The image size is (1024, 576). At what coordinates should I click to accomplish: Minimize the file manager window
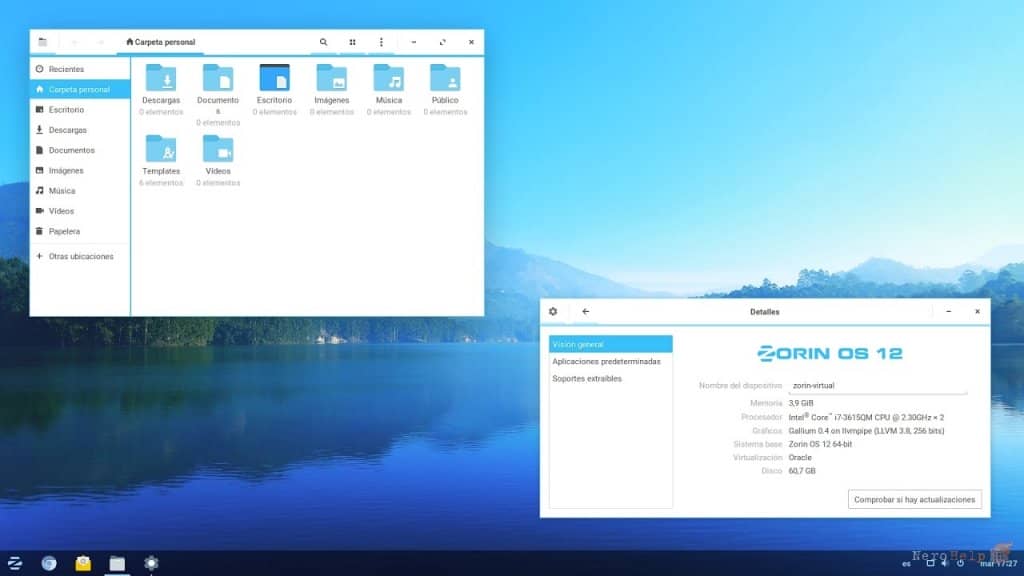(x=413, y=42)
